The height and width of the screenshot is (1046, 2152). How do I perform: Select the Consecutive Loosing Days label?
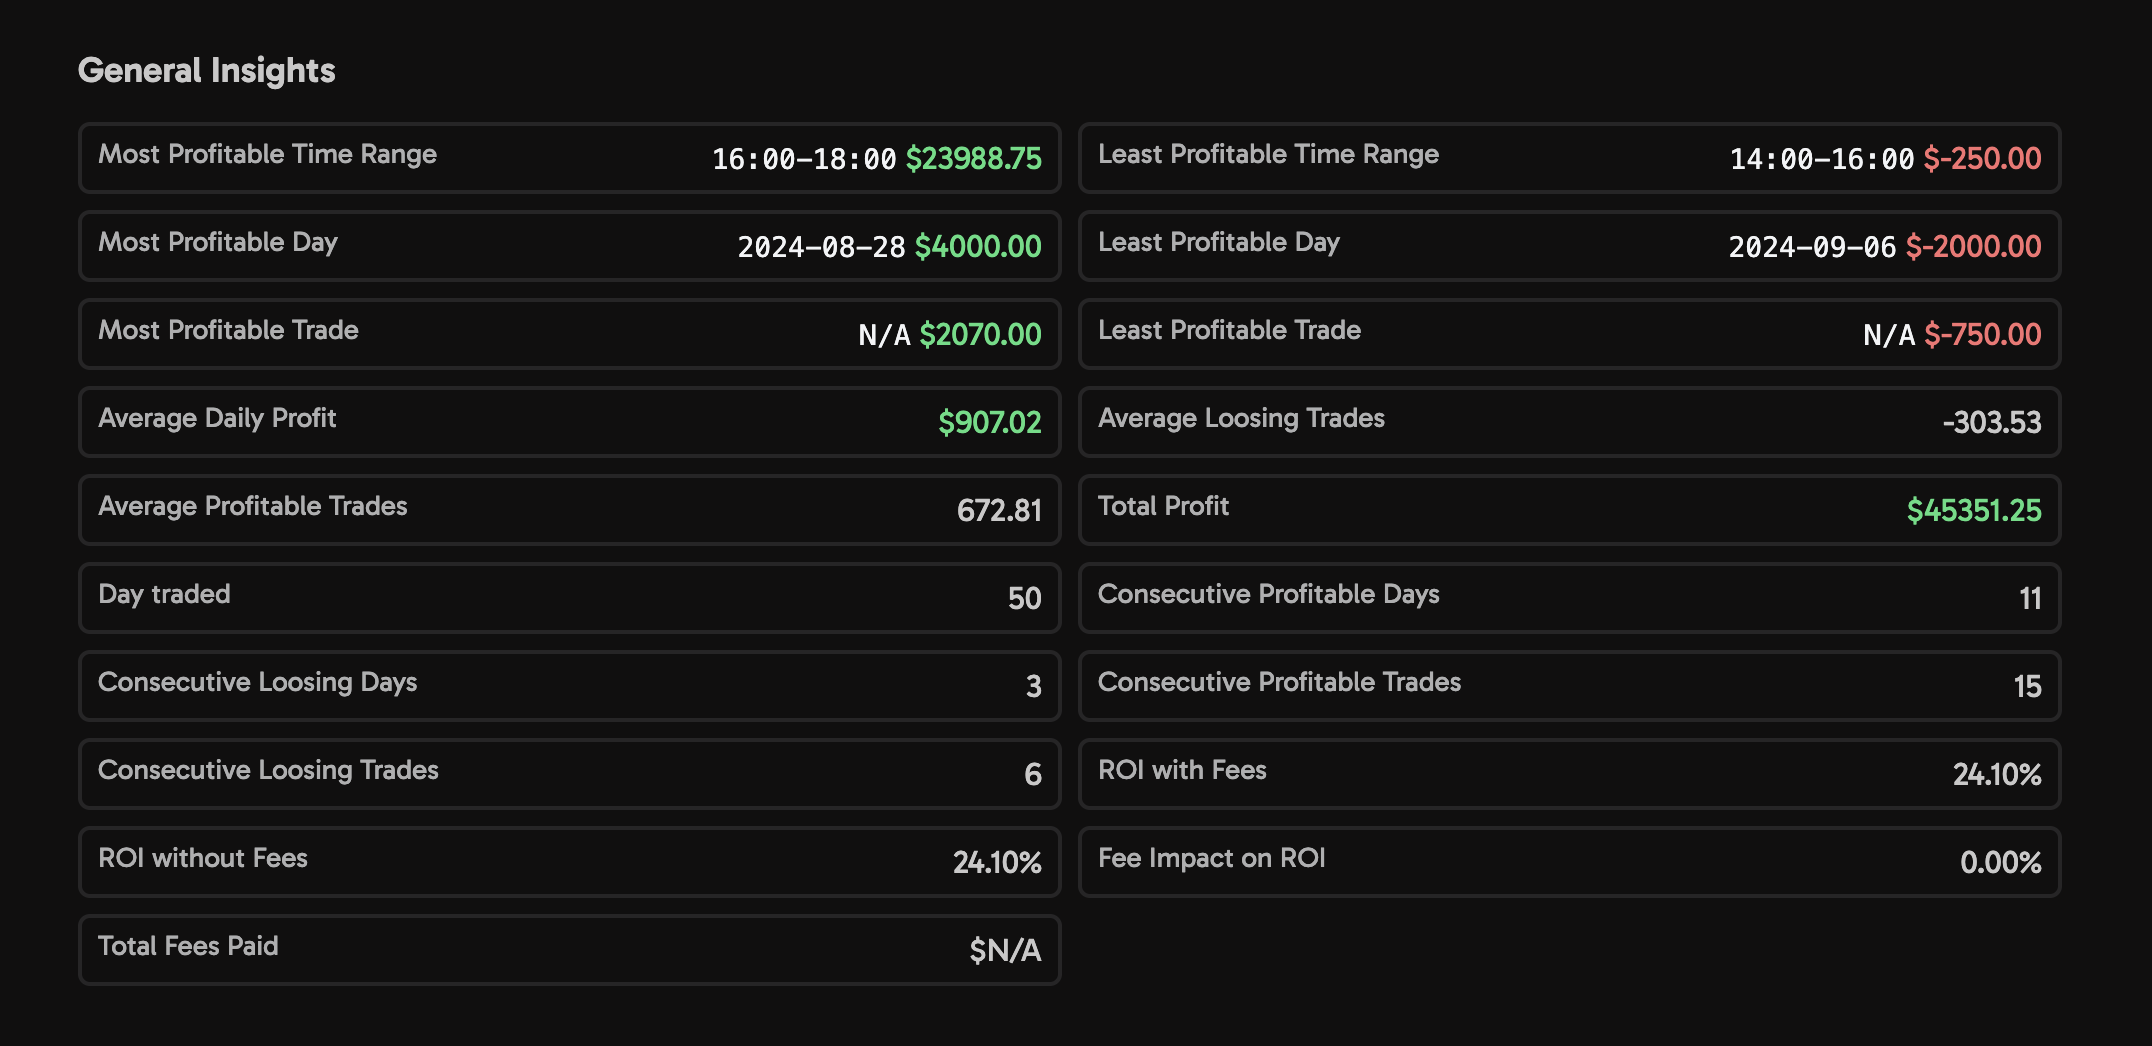[x=258, y=682]
